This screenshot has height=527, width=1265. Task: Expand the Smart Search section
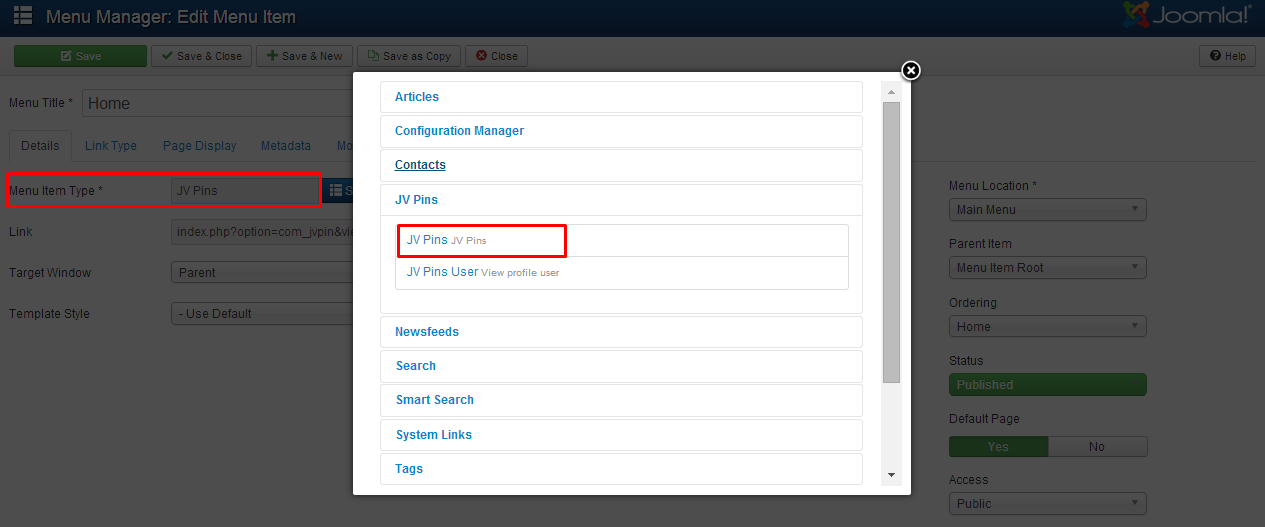tap(621, 400)
